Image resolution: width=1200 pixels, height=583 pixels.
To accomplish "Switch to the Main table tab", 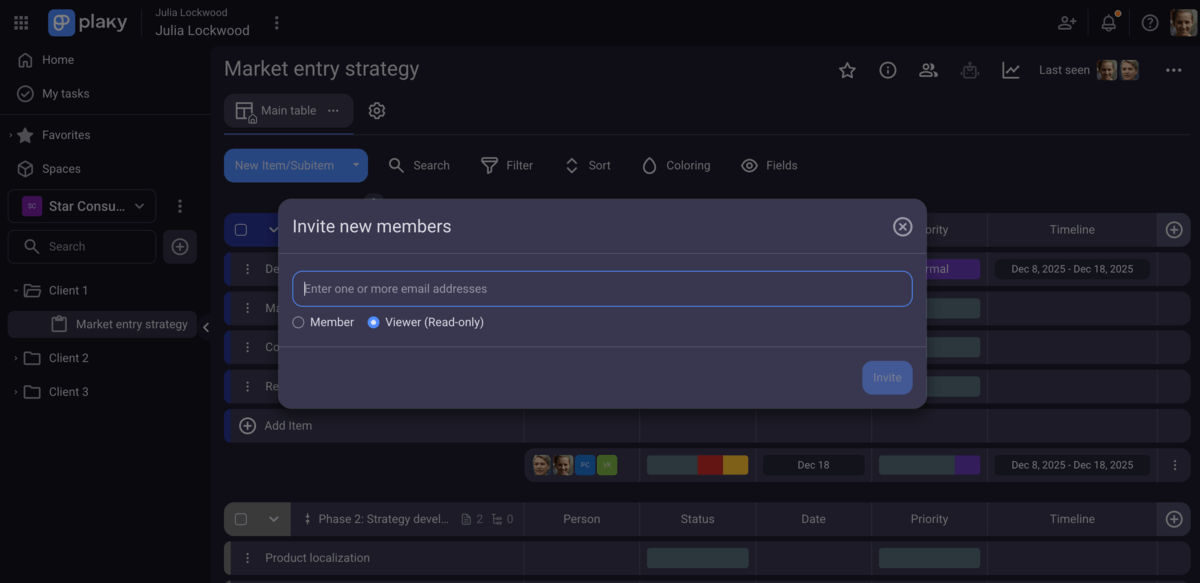I will coord(288,110).
